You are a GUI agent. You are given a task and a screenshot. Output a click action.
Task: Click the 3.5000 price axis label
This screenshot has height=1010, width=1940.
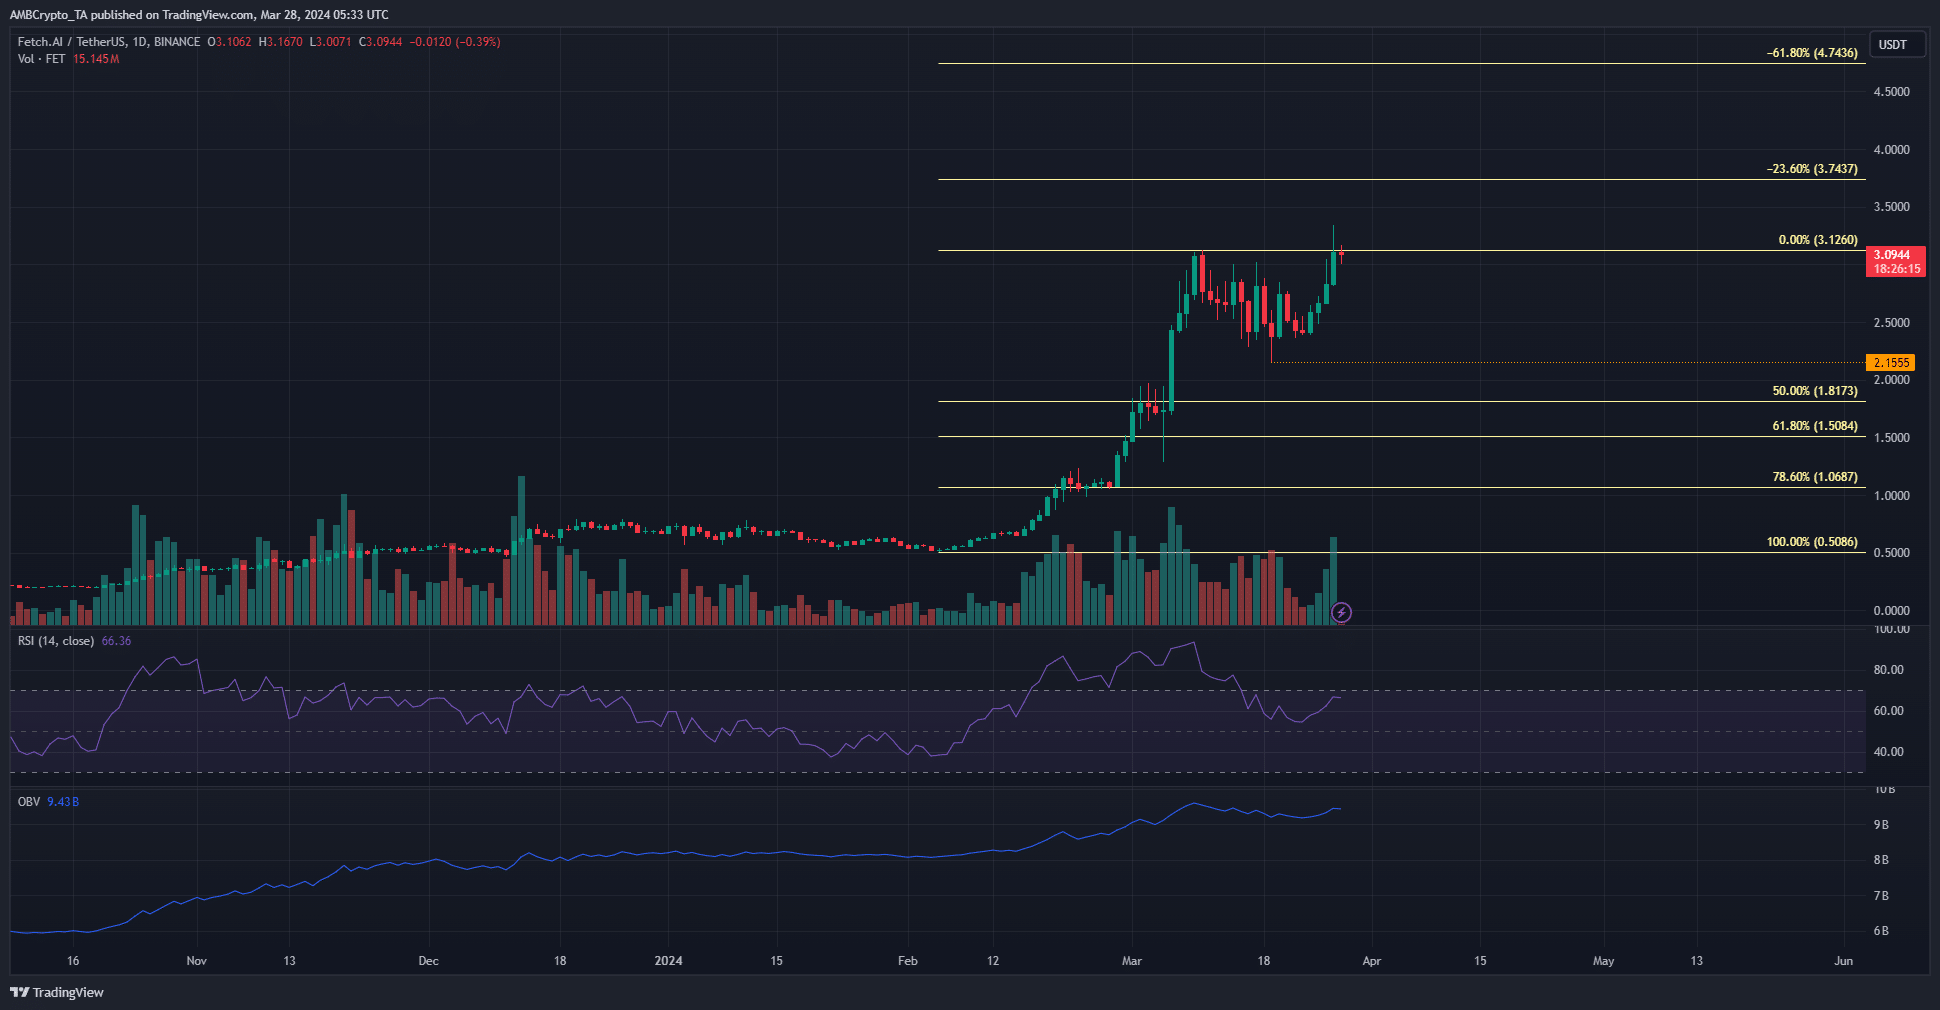pos(1891,207)
